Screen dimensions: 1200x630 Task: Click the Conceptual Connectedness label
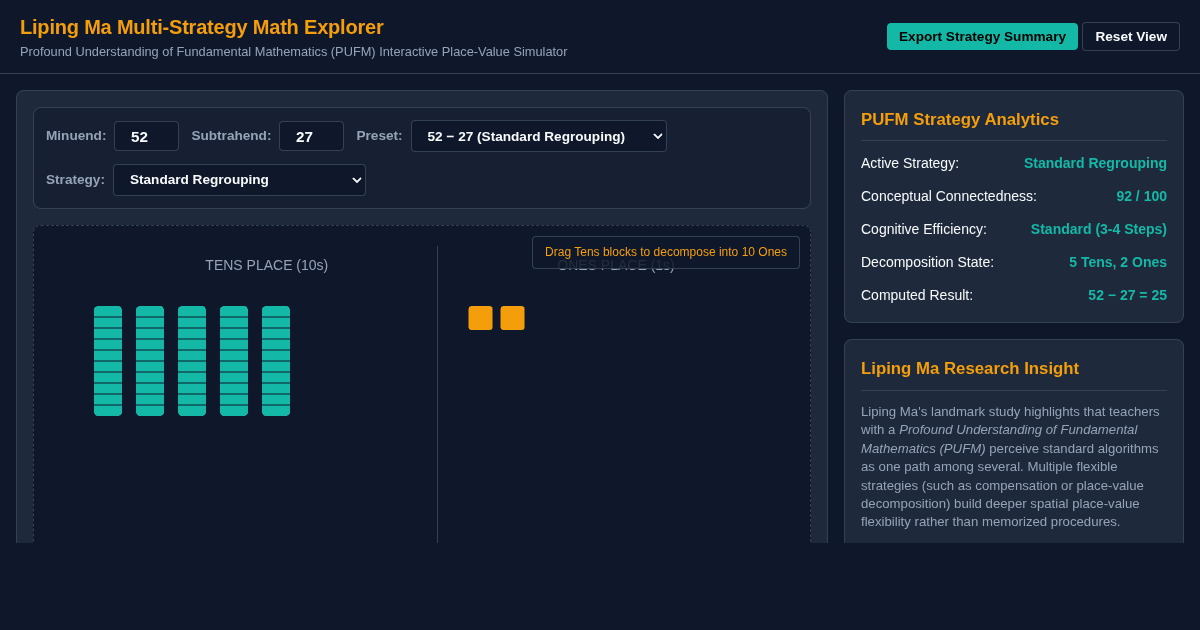(x=949, y=196)
